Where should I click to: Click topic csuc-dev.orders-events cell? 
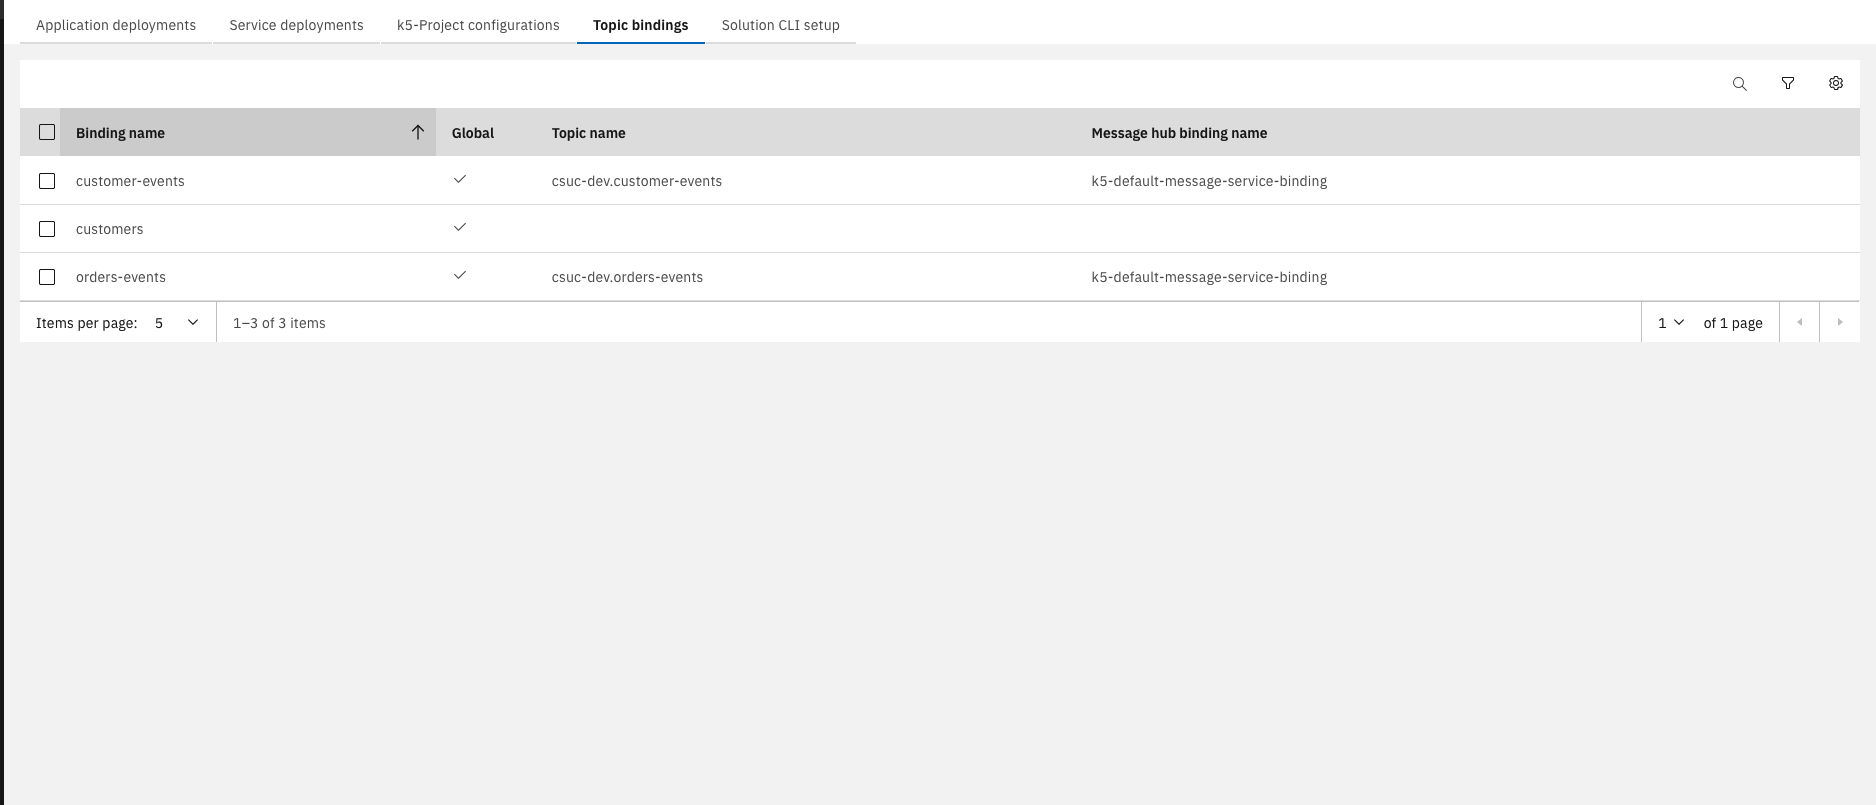pos(627,277)
